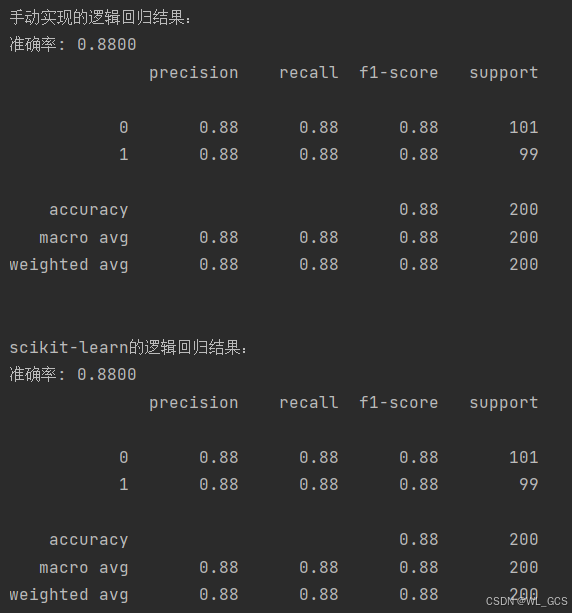This screenshot has width=572, height=613.
Task: Click "precision" header in the scikit-learn report
Action: pyautogui.click(x=194, y=403)
